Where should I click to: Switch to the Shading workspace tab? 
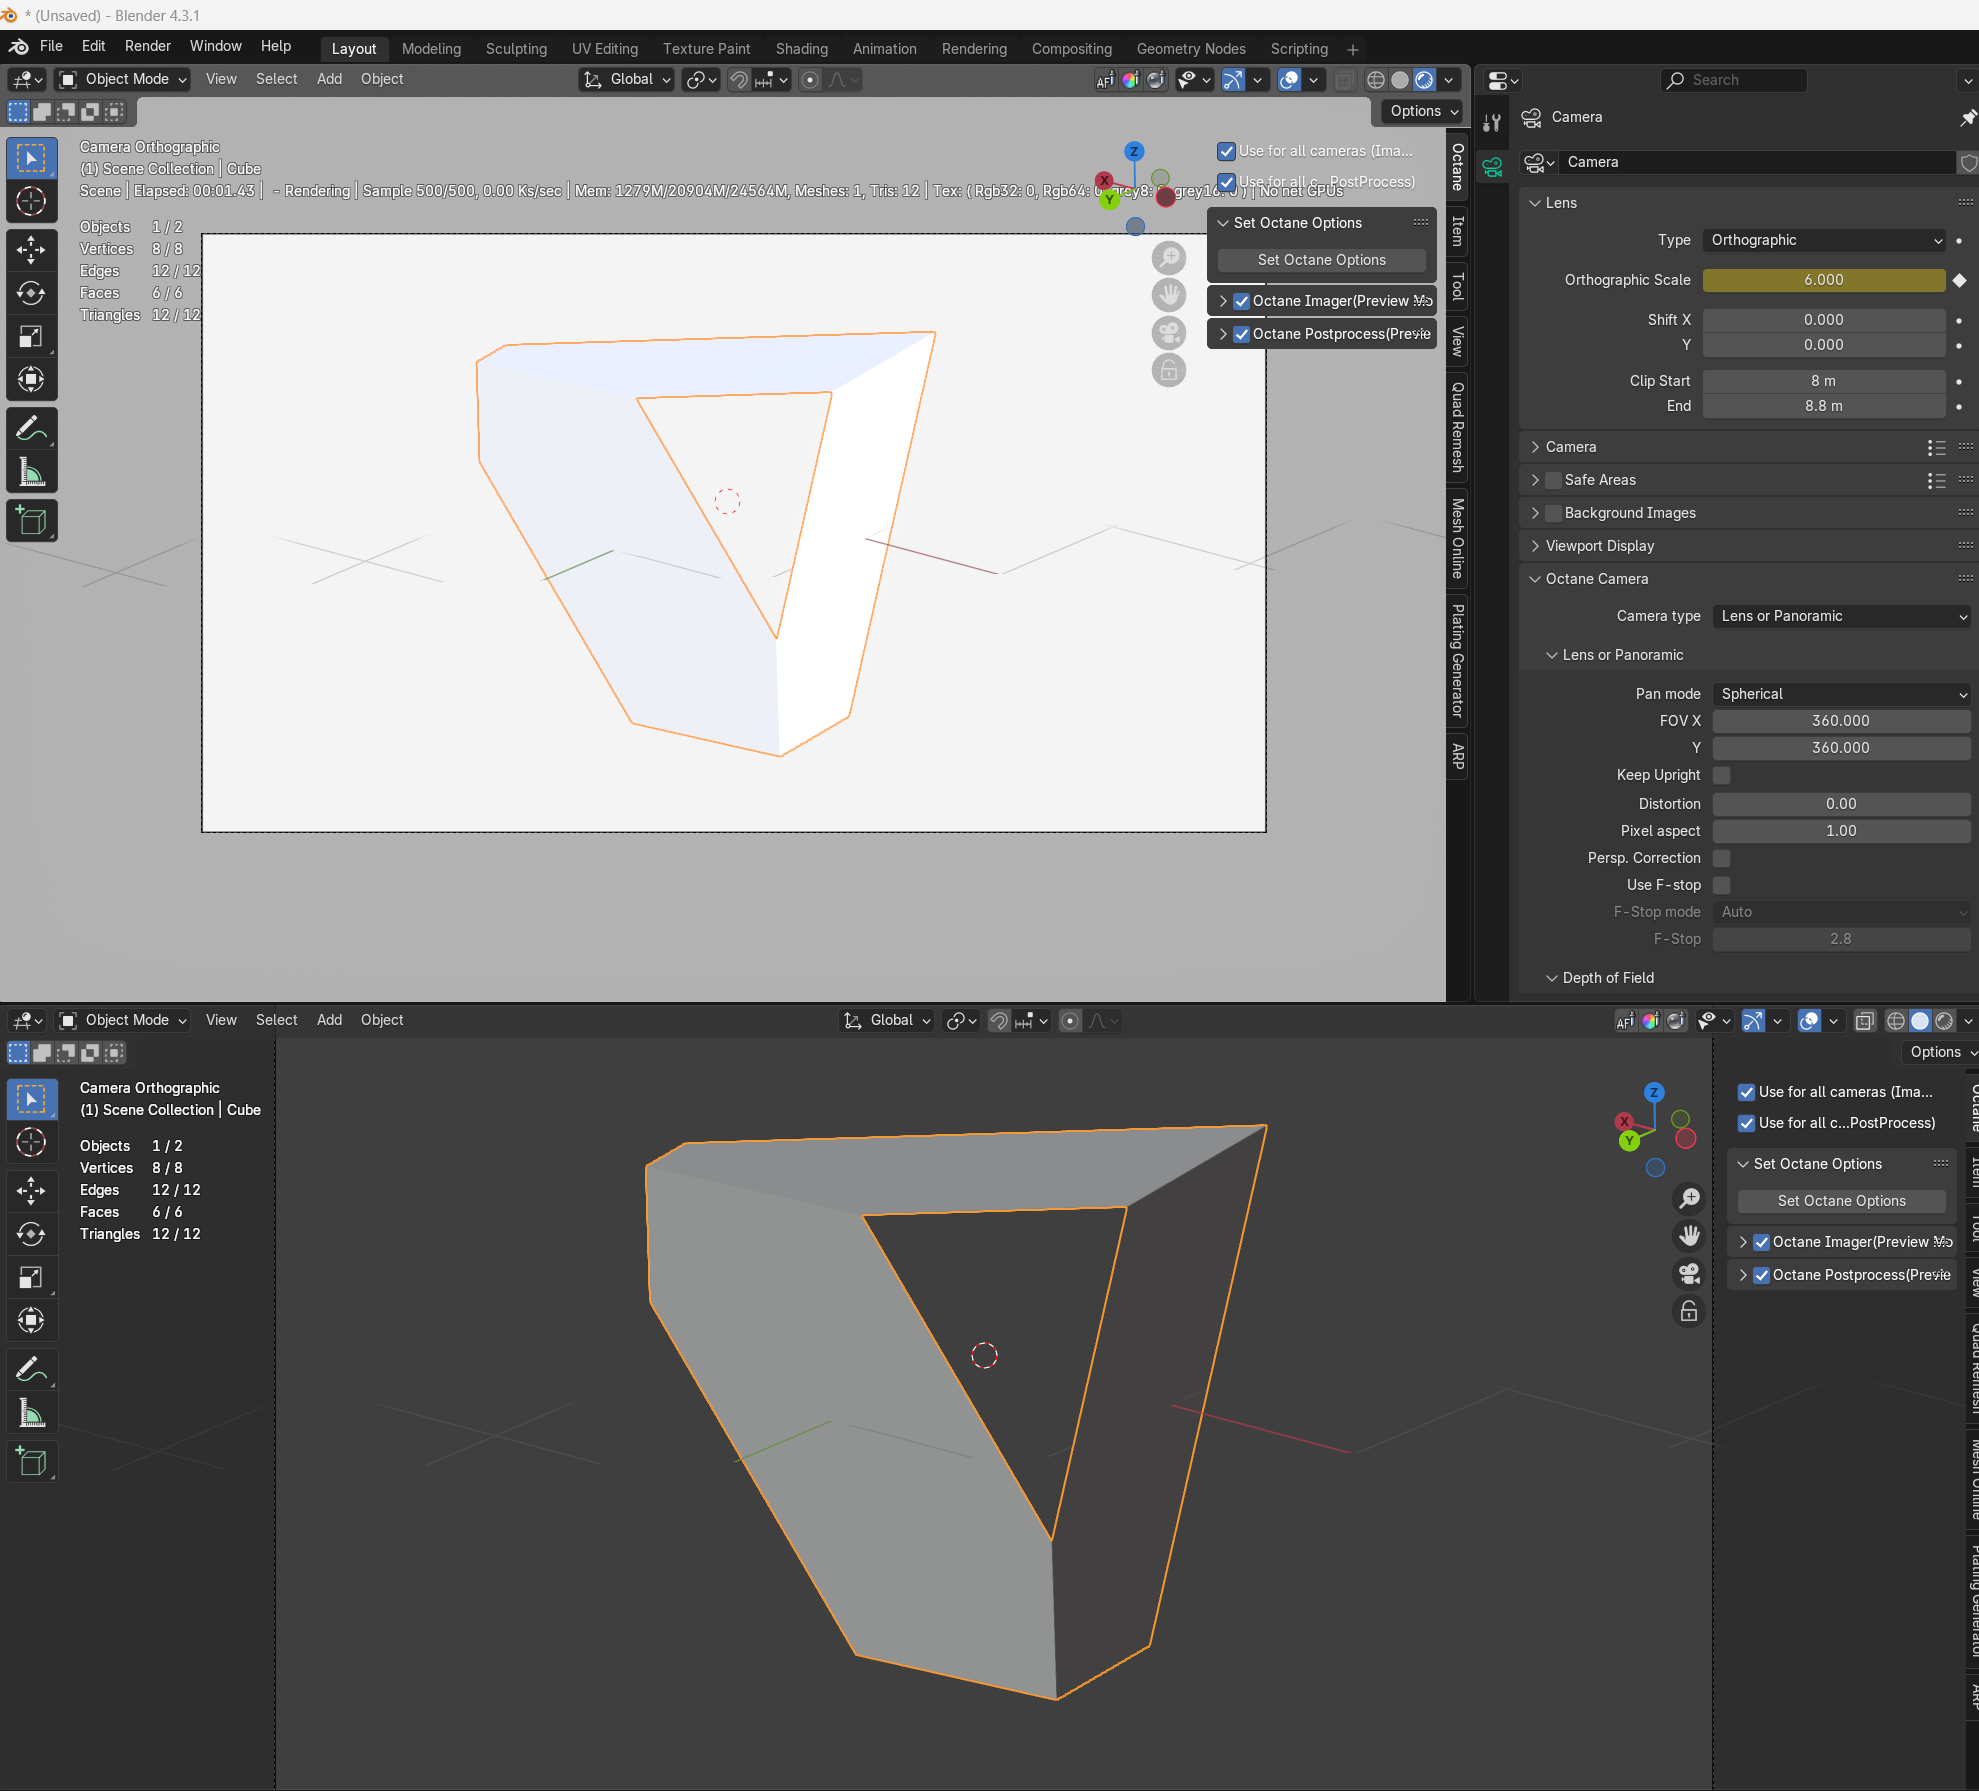coord(801,48)
